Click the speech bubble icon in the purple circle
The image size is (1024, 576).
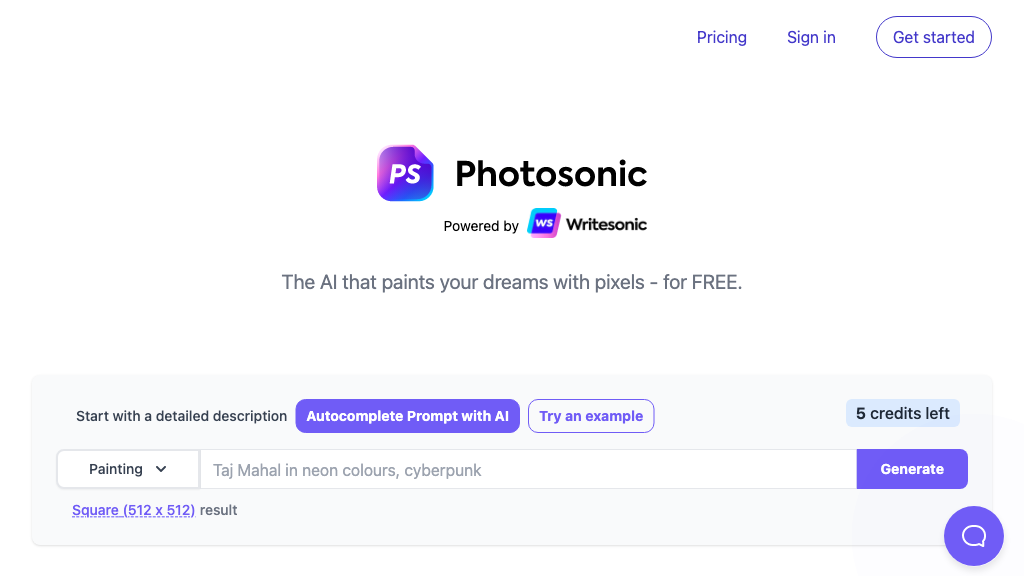tap(973, 536)
